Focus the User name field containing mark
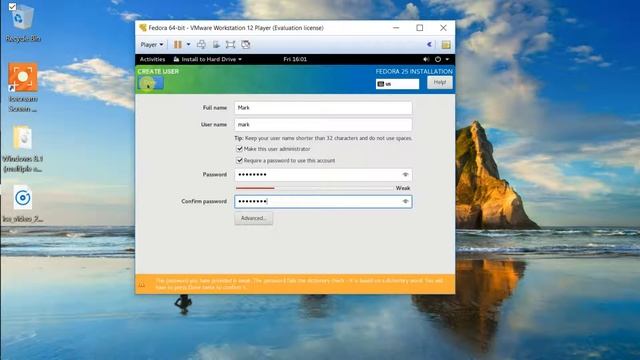640x360 pixels. [x=323, y=124]
